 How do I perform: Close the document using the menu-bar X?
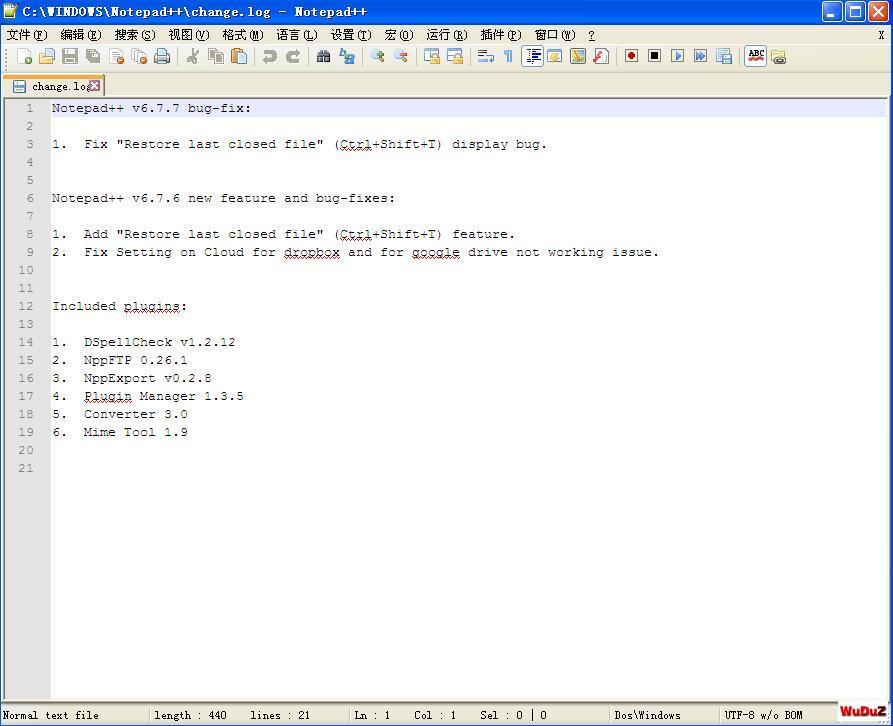click(x=881, y=35)
